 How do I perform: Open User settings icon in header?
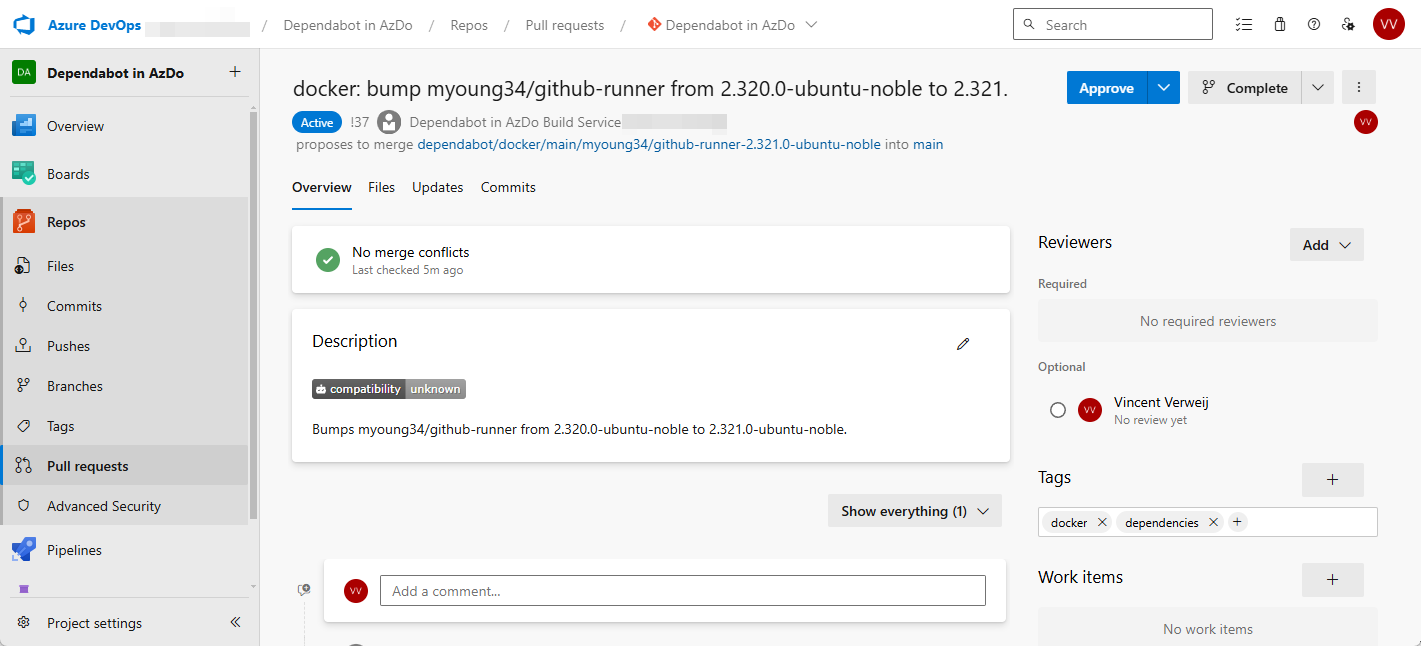(x=1349, y=25)
